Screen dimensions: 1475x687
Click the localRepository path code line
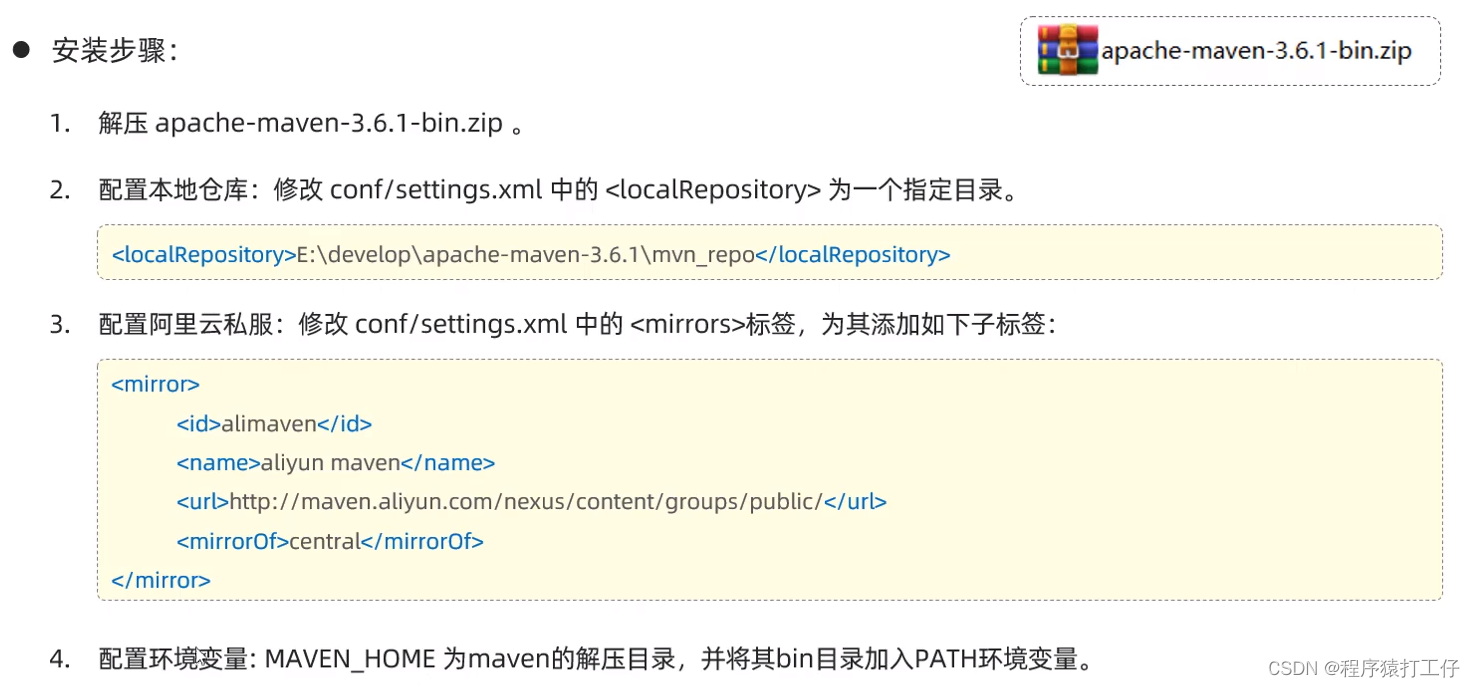click(x=531, y=254)
